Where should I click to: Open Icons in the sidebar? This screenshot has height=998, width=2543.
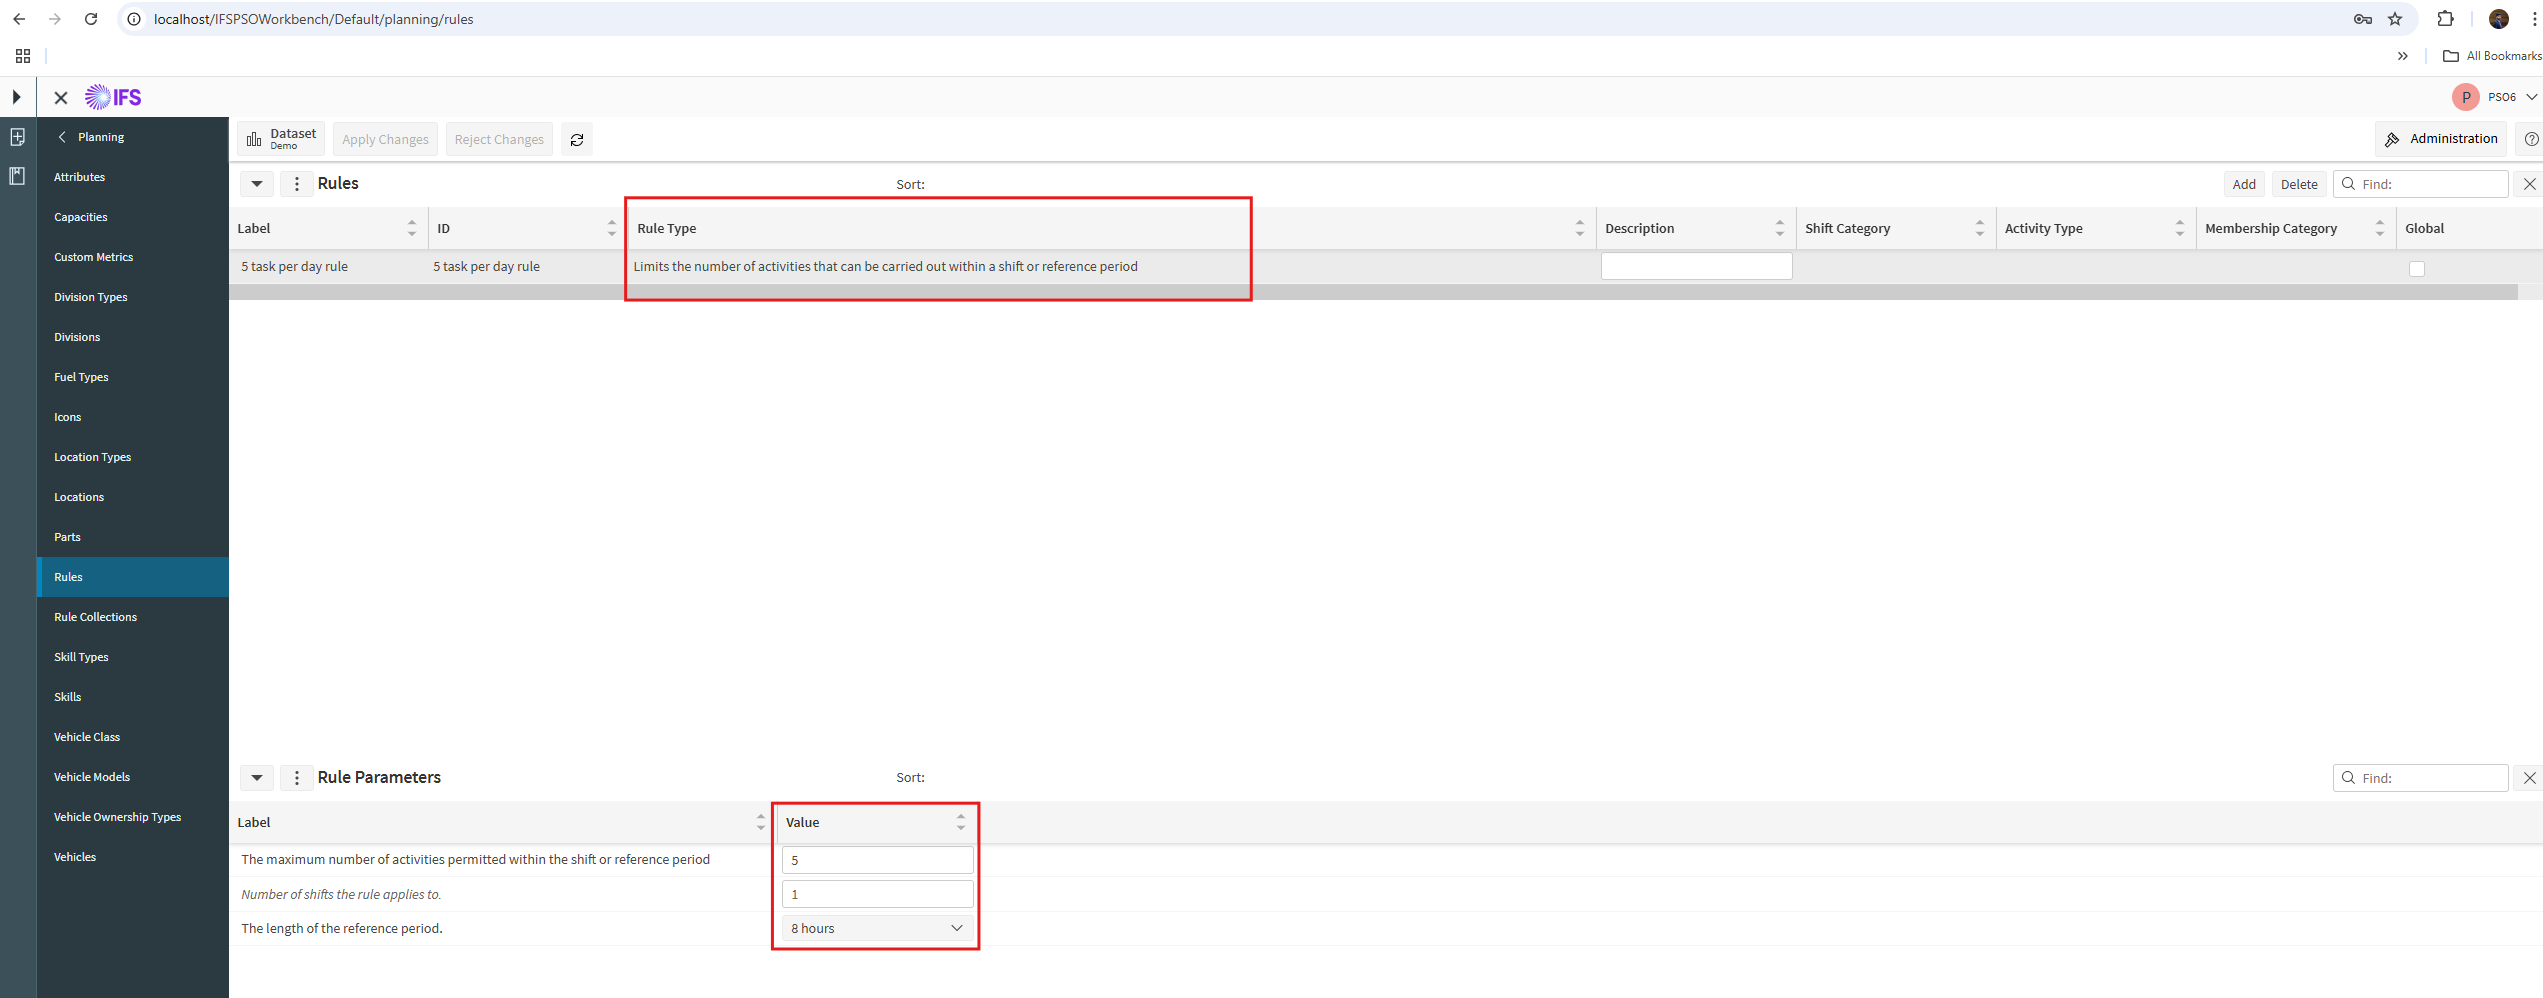[x=133, y=417]
